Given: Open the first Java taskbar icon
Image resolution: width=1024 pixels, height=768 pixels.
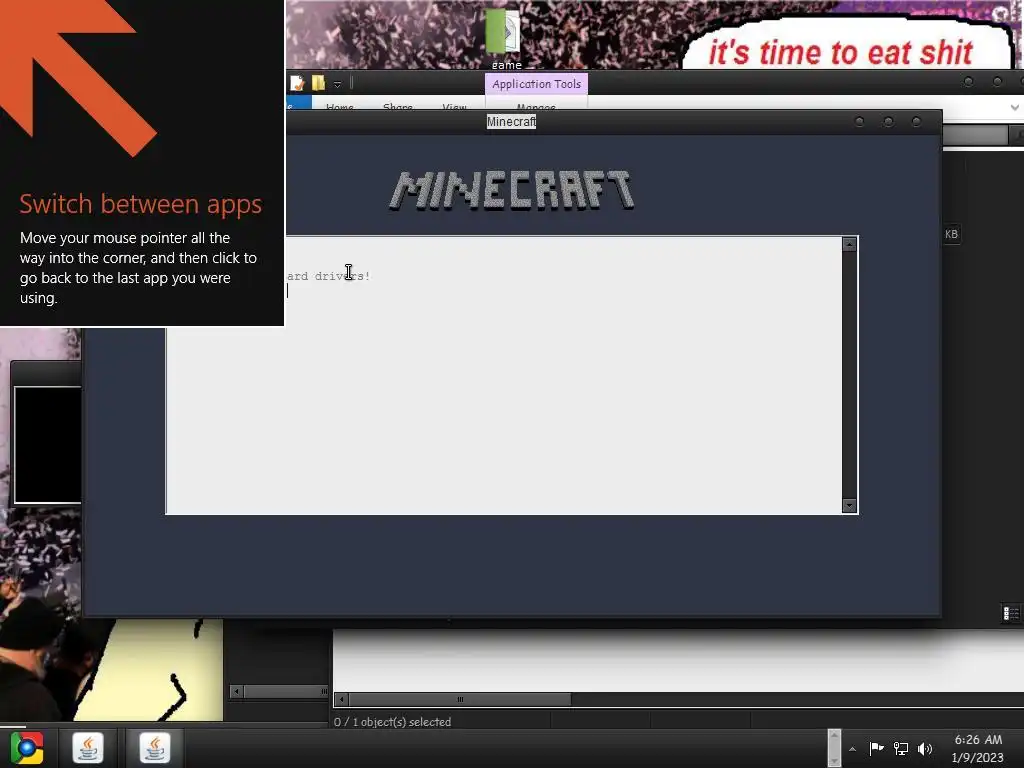Looking at the screenshot, I should pyautogui.click(x=88, y=748).
